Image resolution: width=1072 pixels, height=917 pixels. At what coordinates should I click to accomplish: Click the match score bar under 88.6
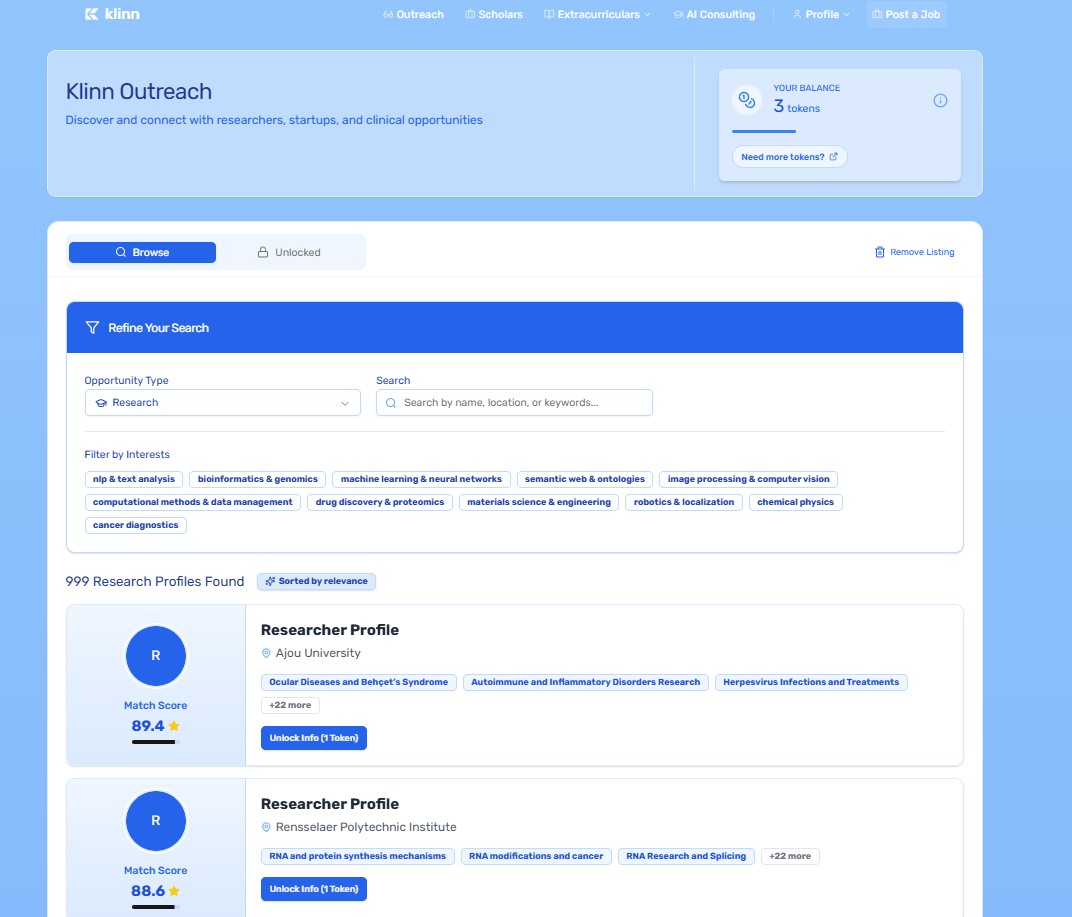155,907
